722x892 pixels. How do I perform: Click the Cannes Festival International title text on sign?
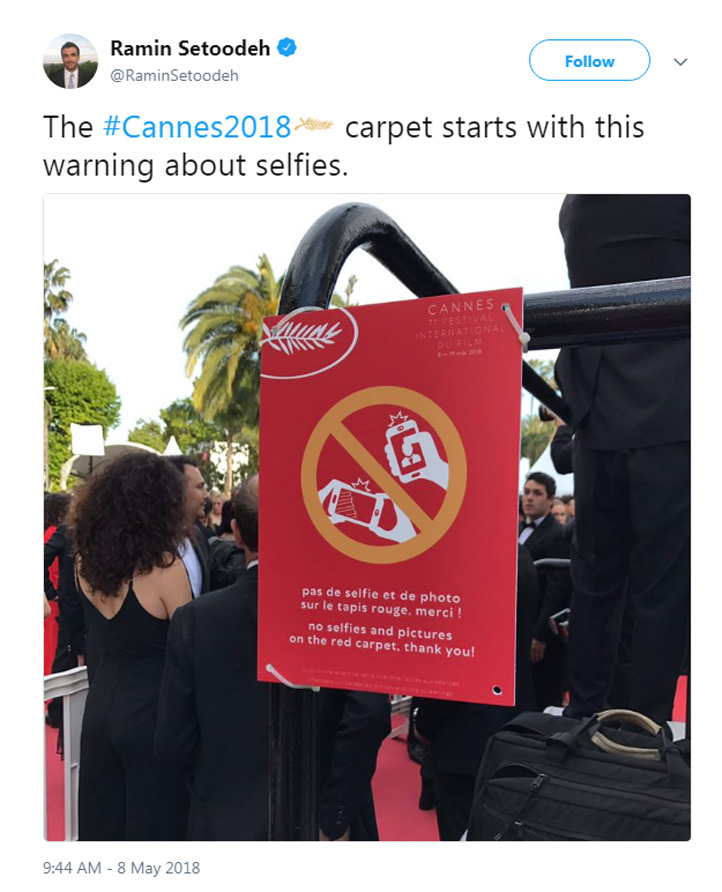(x=461, y=327)
